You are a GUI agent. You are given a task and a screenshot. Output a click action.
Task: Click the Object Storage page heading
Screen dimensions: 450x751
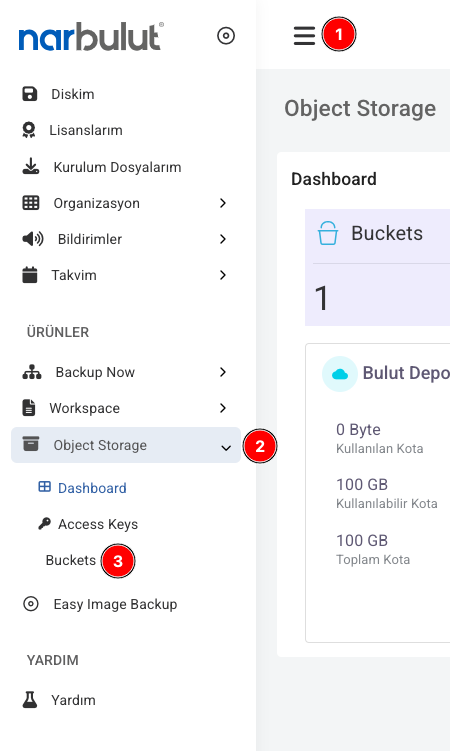pos(360,108)
